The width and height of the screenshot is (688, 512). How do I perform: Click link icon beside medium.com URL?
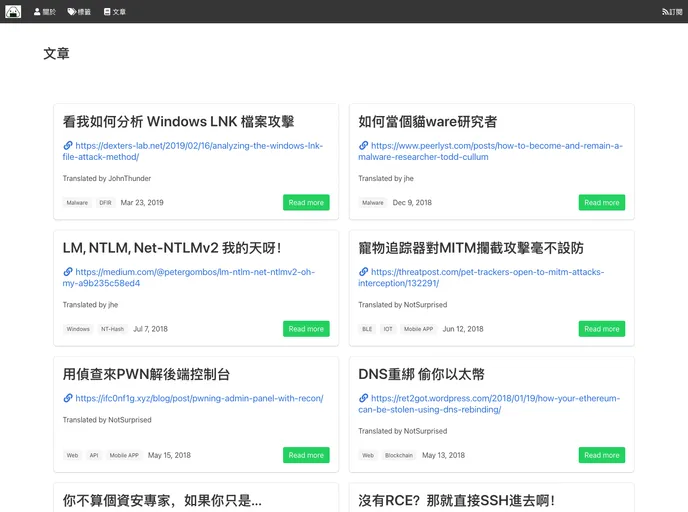[67, 272]
